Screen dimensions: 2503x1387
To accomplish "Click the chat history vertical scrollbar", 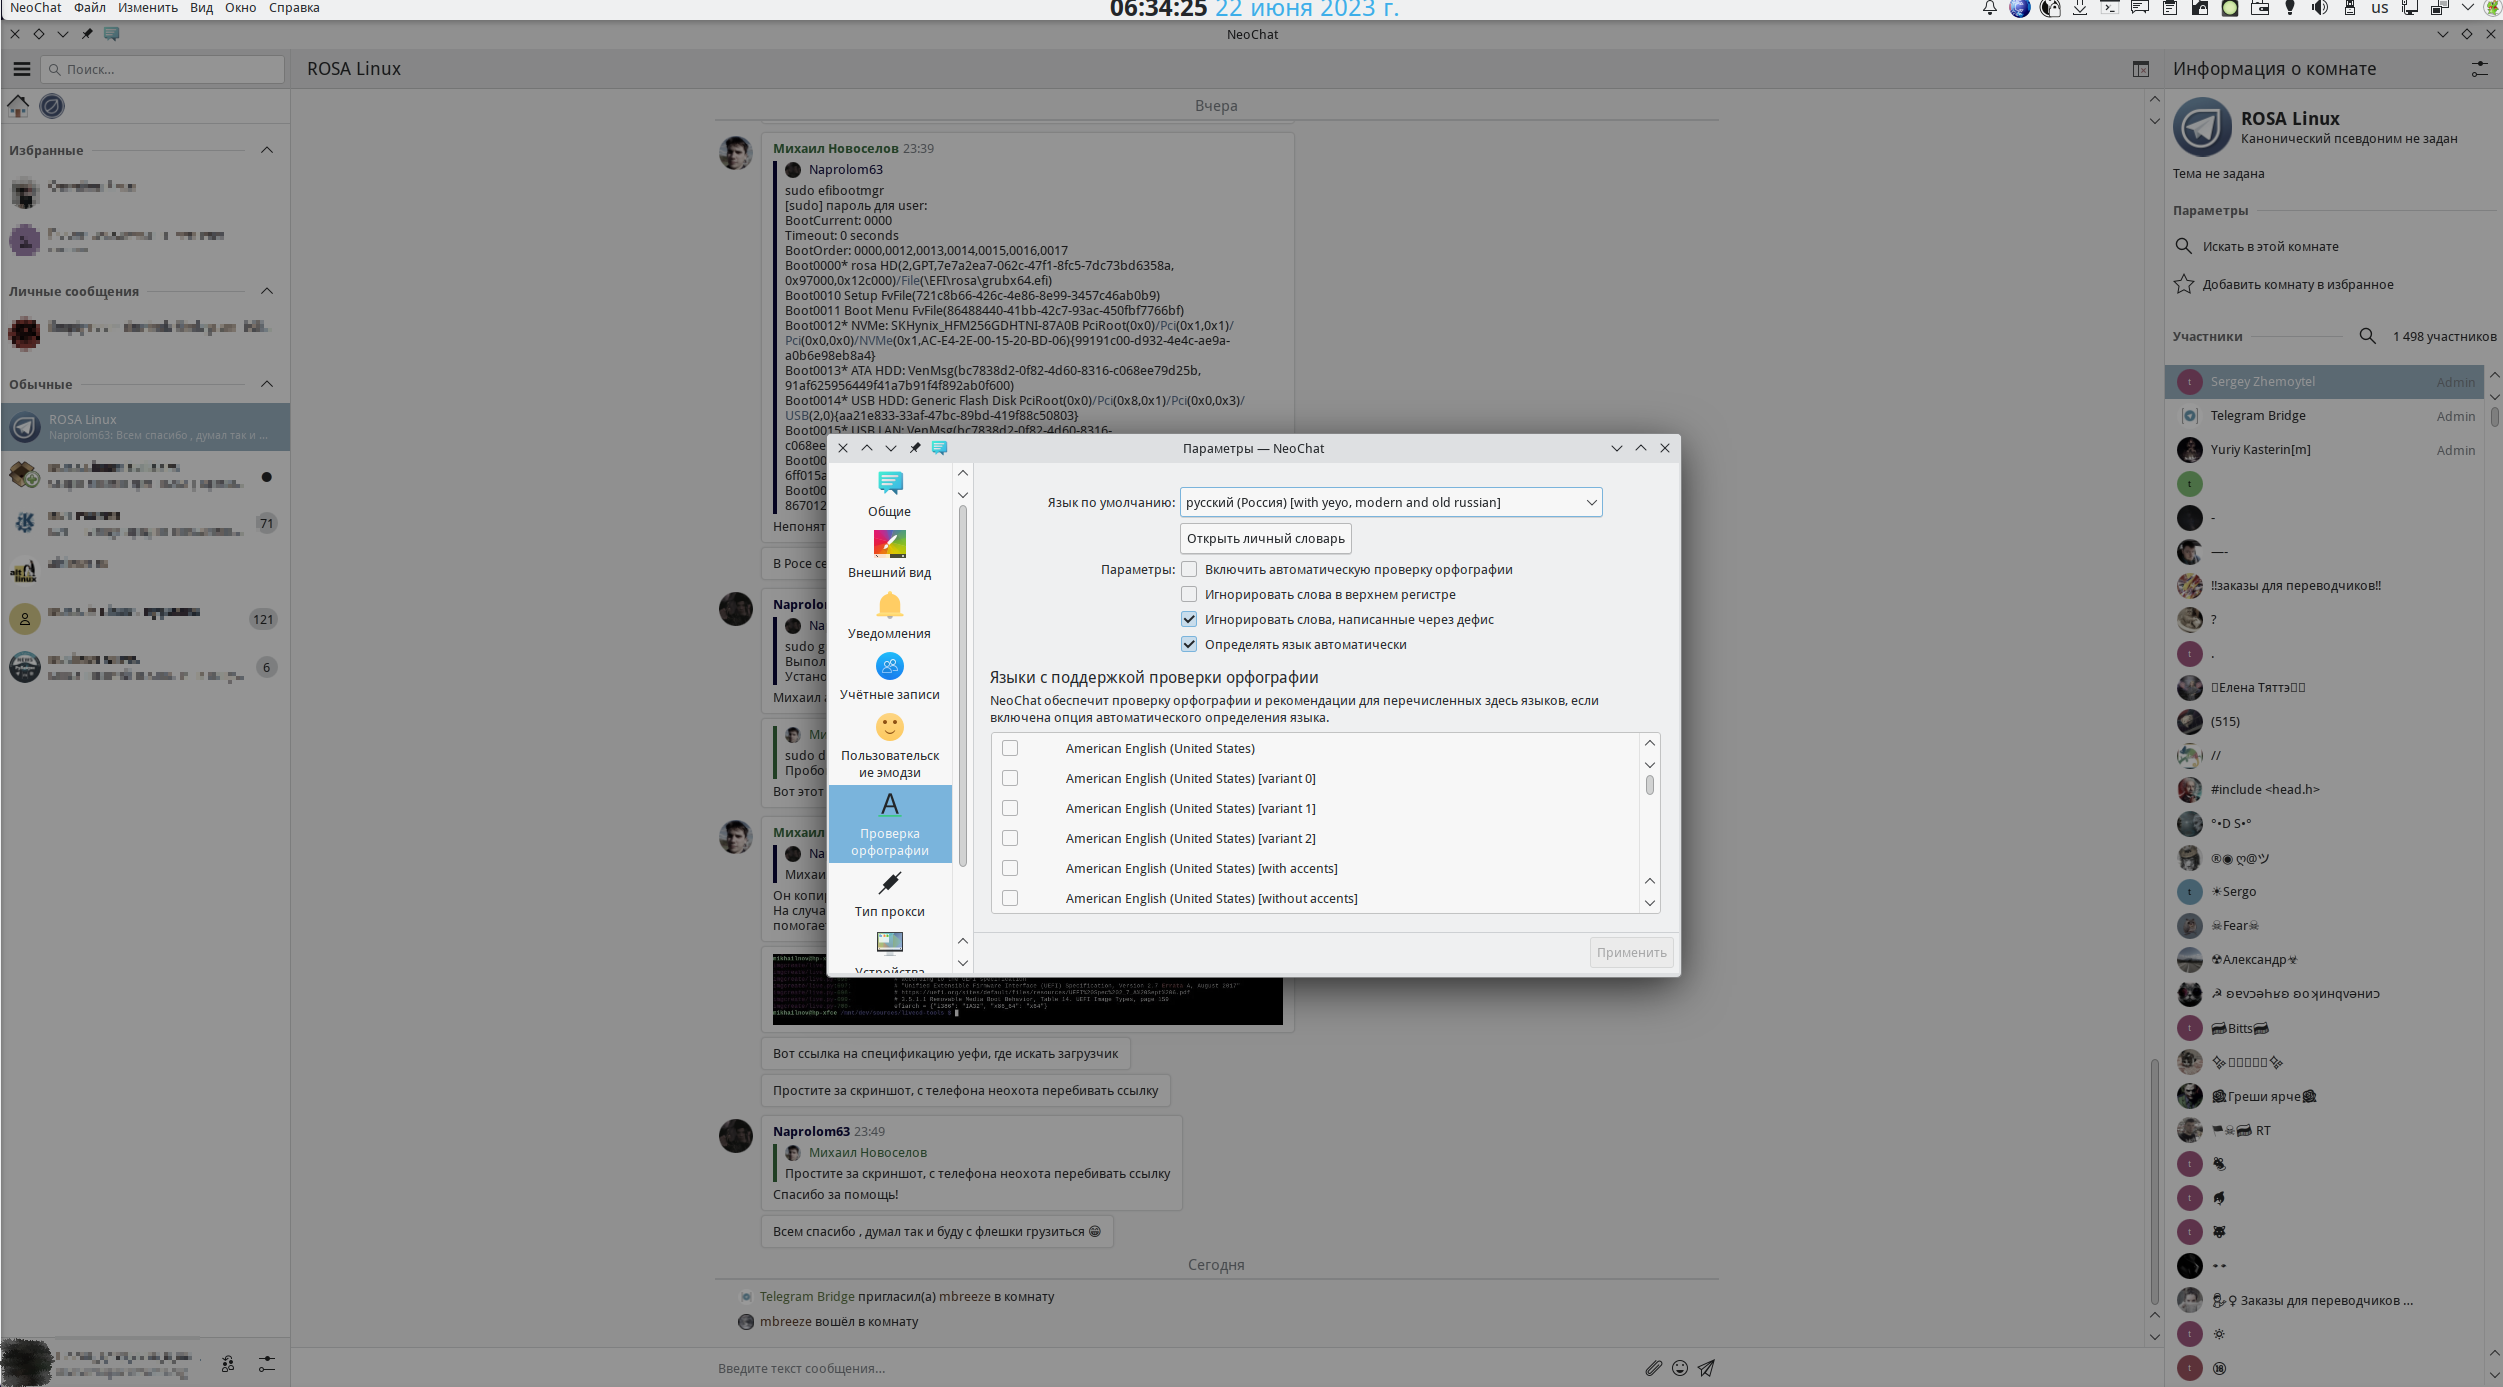I will [x=2154, y=1180].
